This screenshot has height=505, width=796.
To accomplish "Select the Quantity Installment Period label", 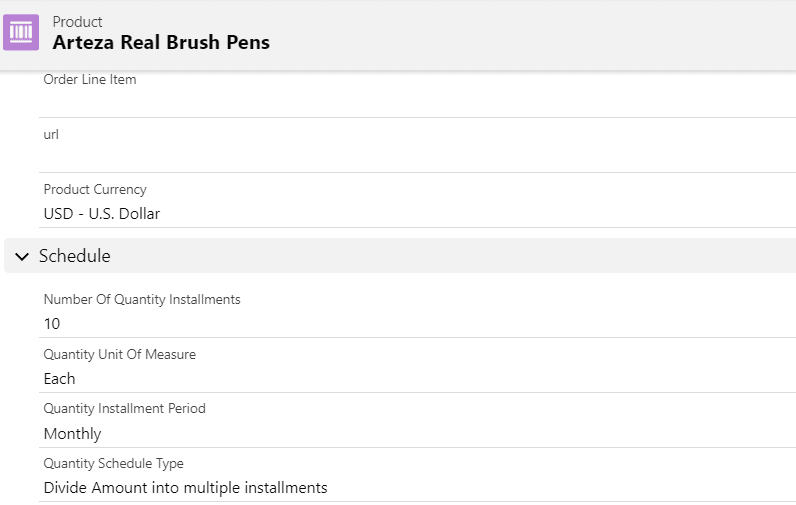I will point(125,408).
